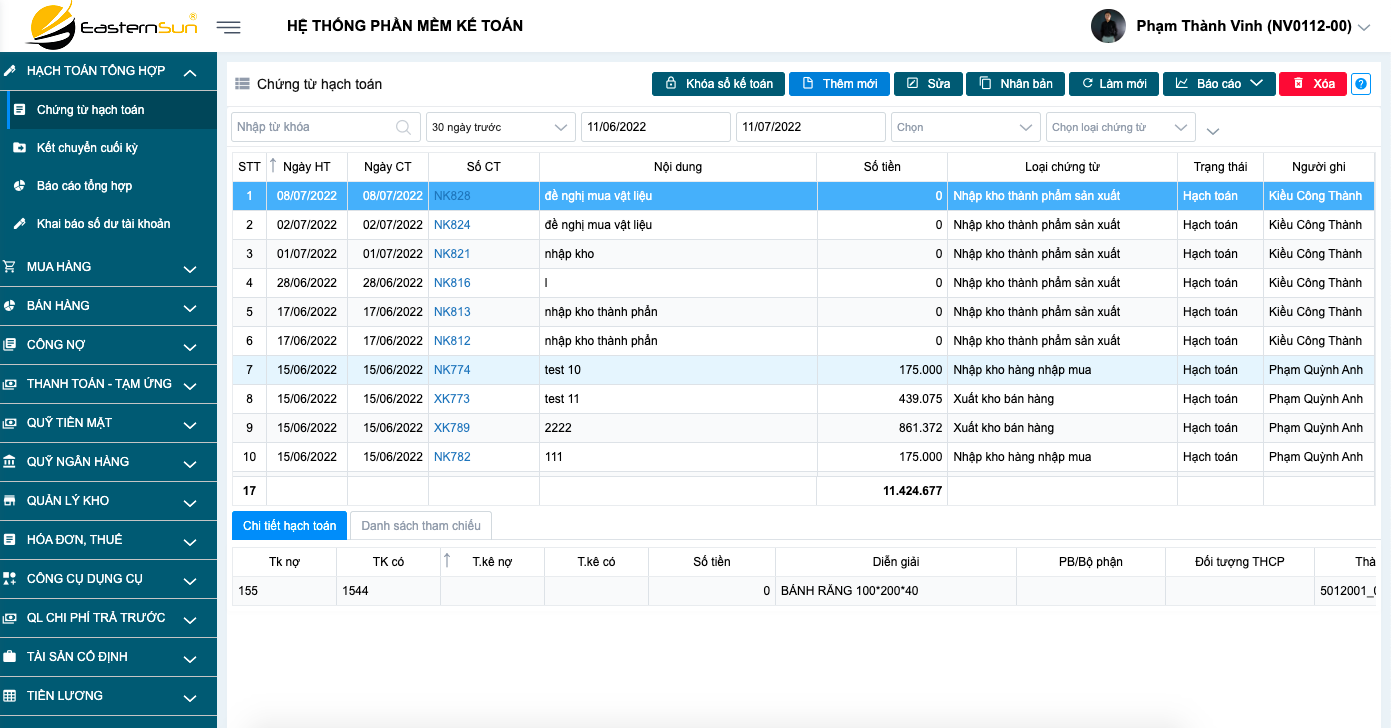This screenshot has width=1391, height=728.
Task: Open the Chọn loại chứng từ dropdown
Action: [x=1120, y=127]
